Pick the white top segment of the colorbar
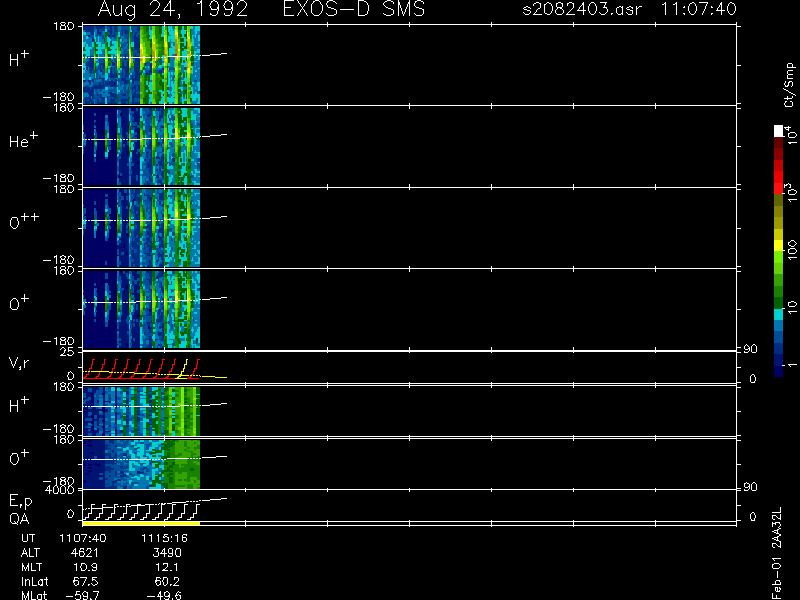This screenshot has width=800, height=600. coord(779,131)
